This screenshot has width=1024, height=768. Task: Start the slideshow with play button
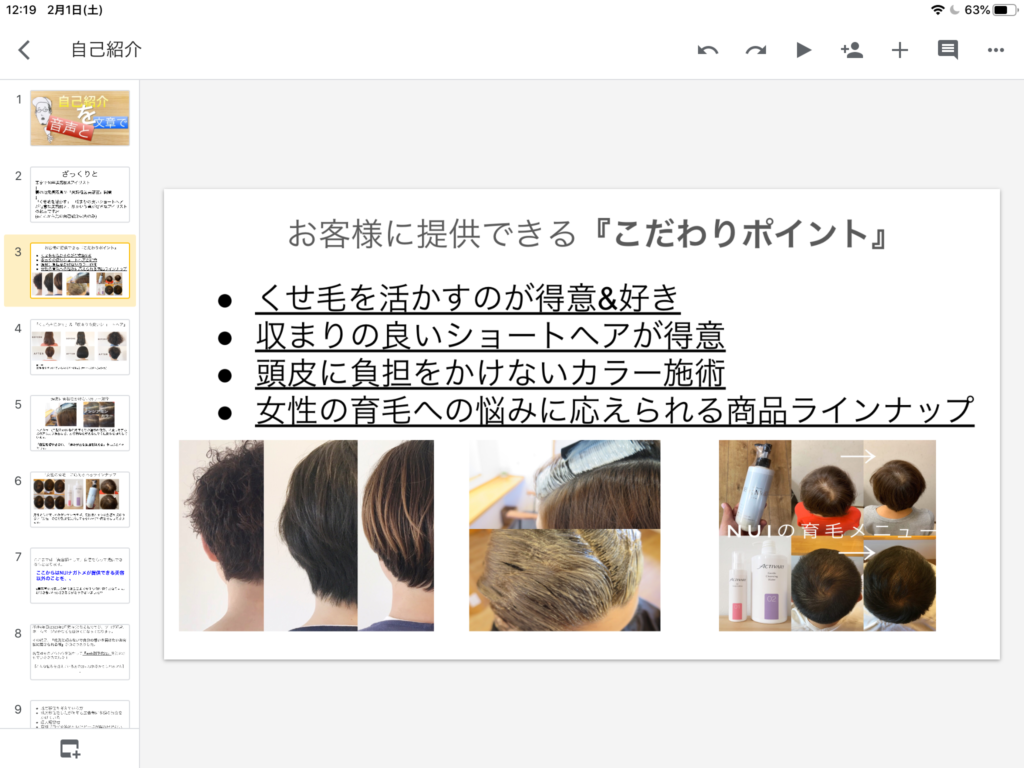coord(804,50)
